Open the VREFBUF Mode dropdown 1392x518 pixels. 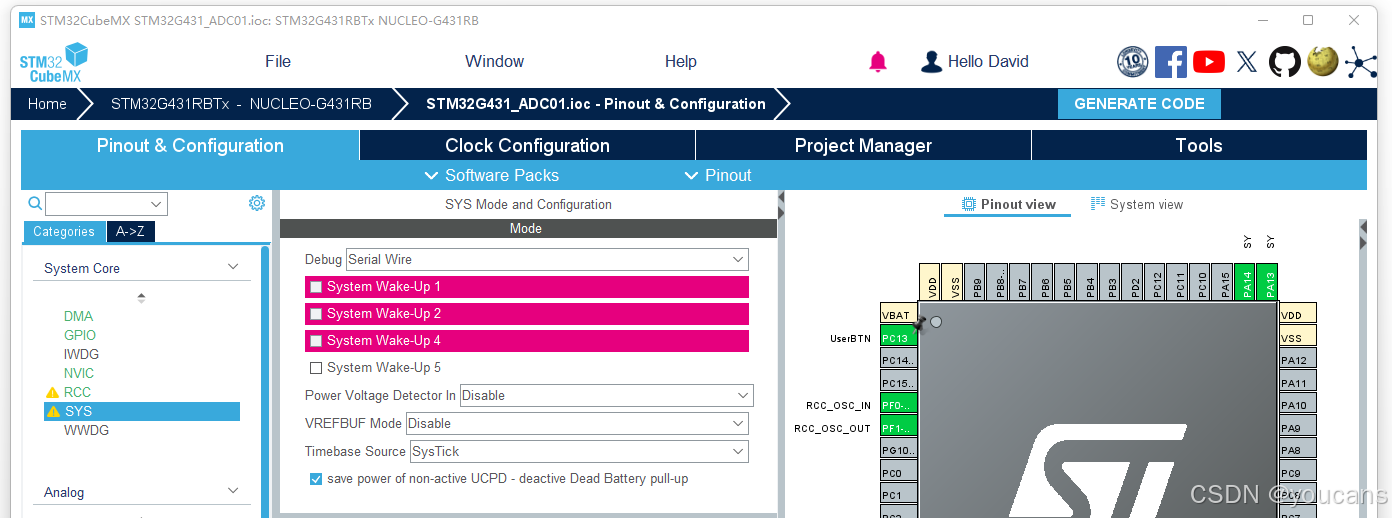pyautogui.click(x=576, y=423)
